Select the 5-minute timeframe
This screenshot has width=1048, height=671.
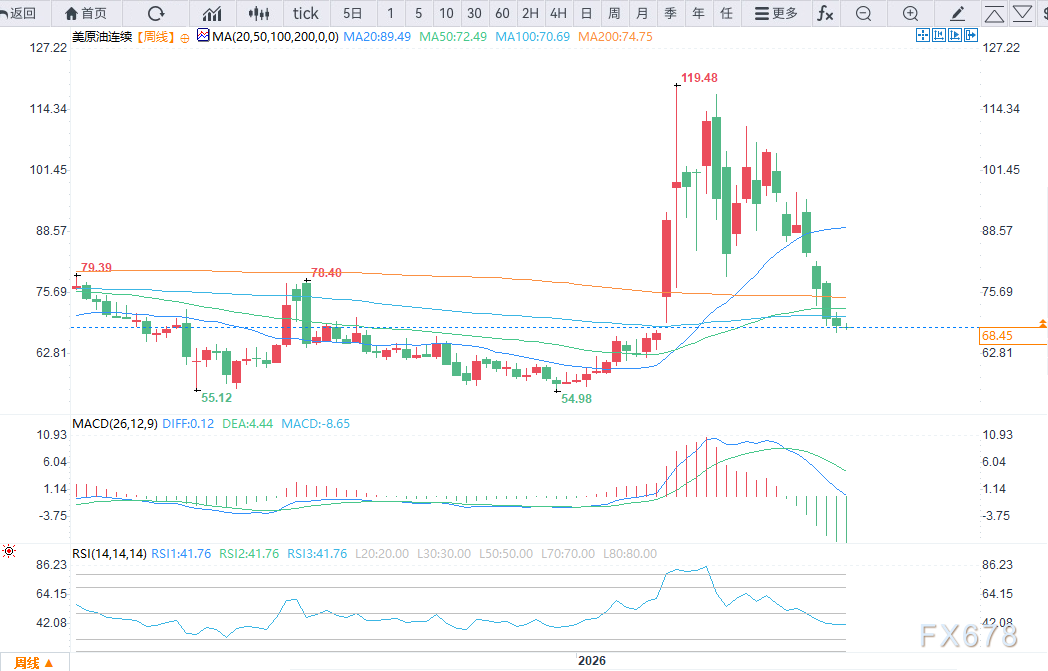pyautogui.click(x=418, y=13)
